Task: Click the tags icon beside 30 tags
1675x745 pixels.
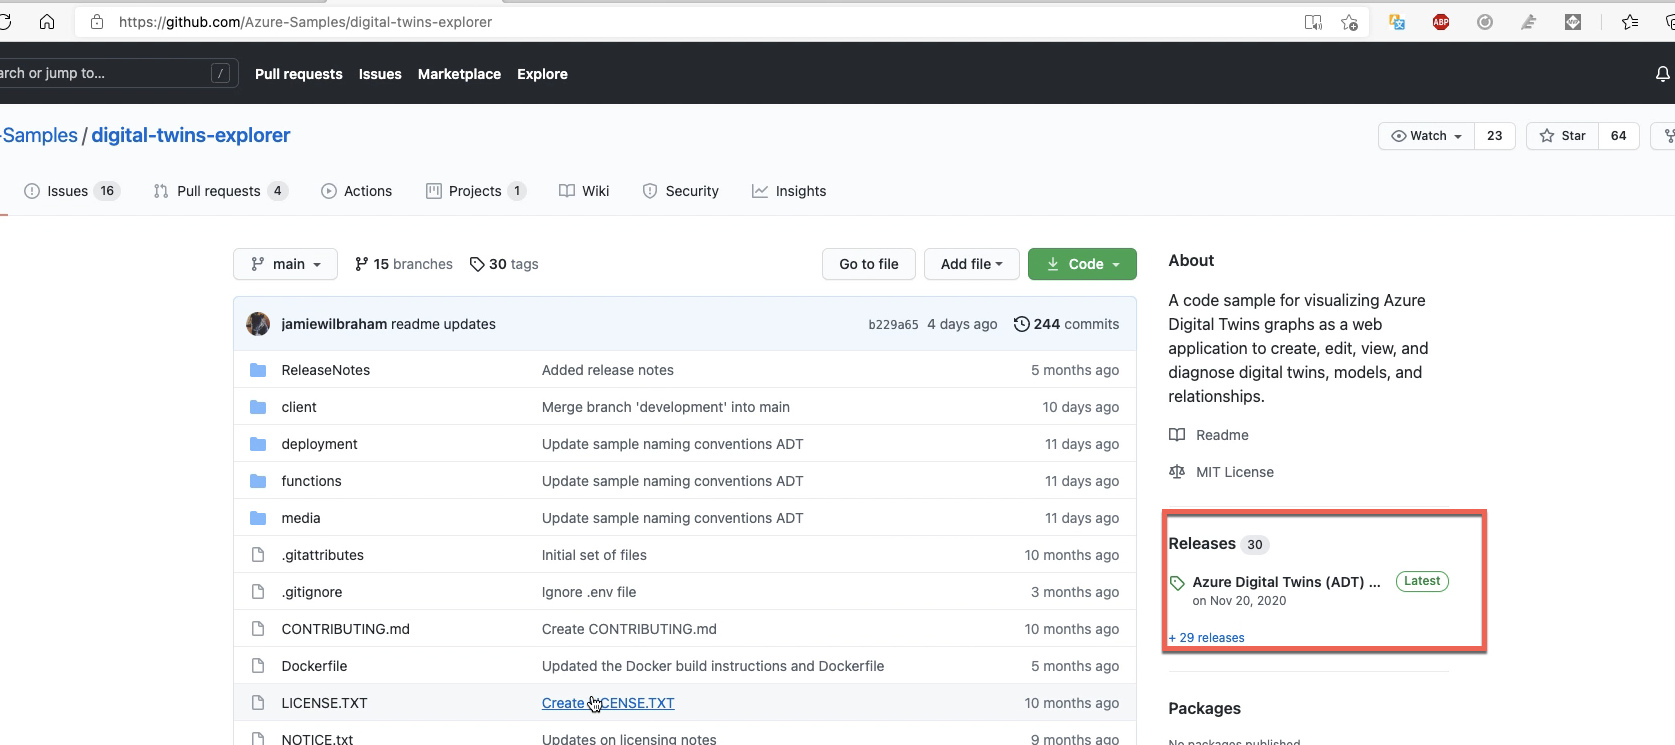Action: click(x=477, y=264)
